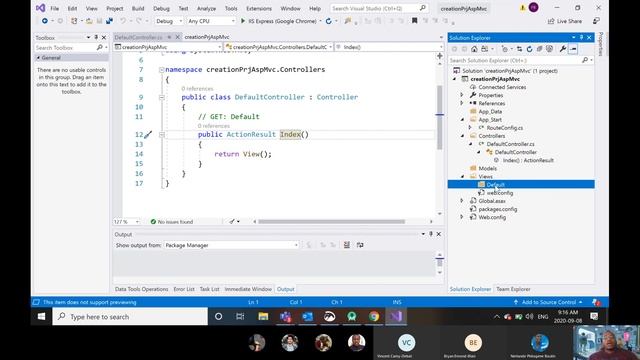Viewport: 640px width, 360px height.
Task: Click the browser refresh icon in toolbar
Action: tap(329, 21)
